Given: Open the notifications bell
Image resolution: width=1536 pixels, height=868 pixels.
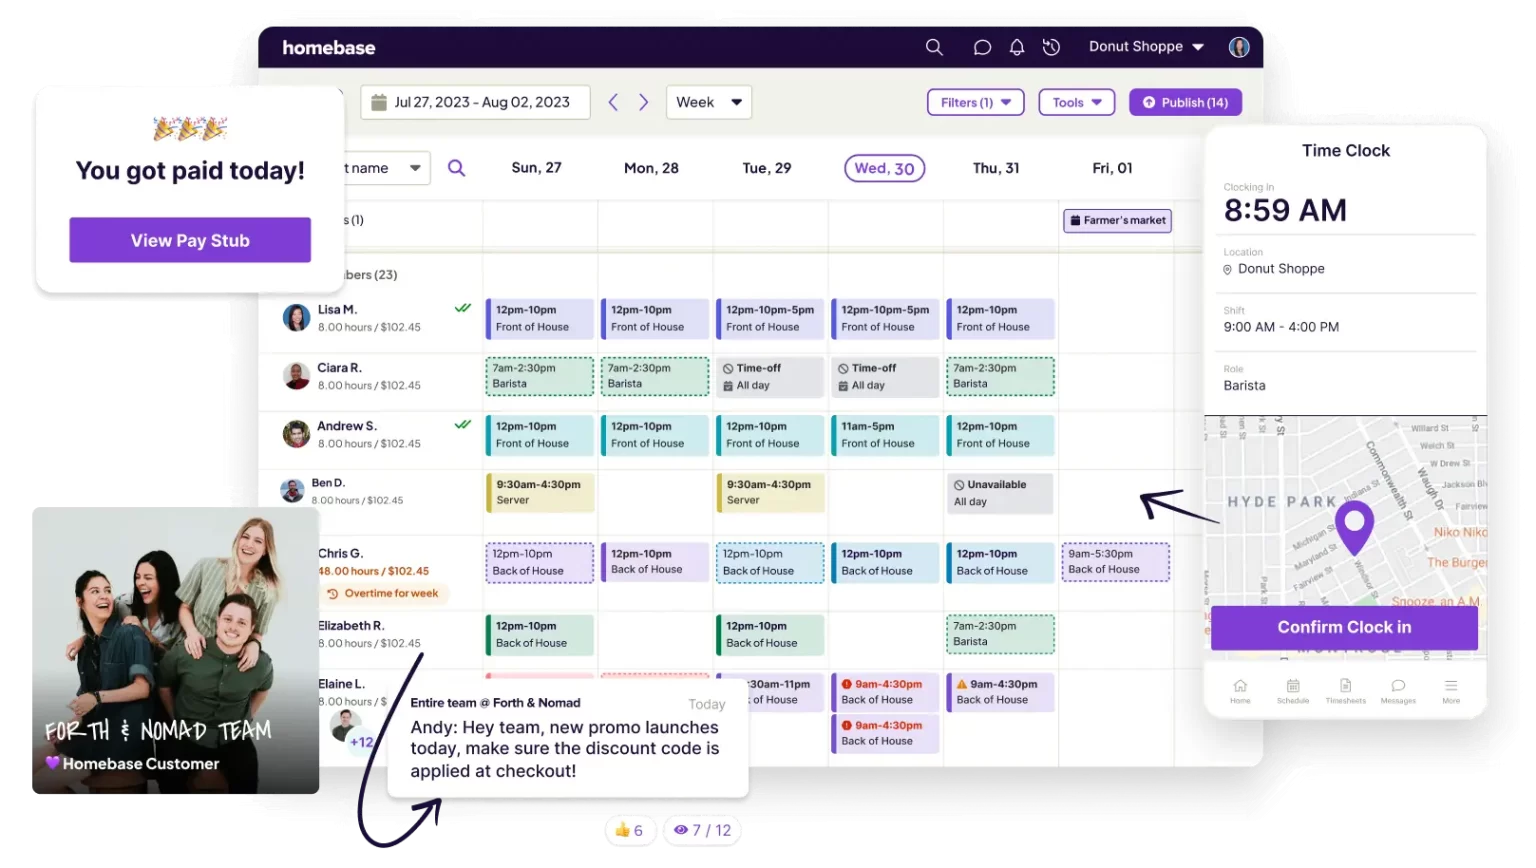Looking at the screenshot, I should point(1017,47).
